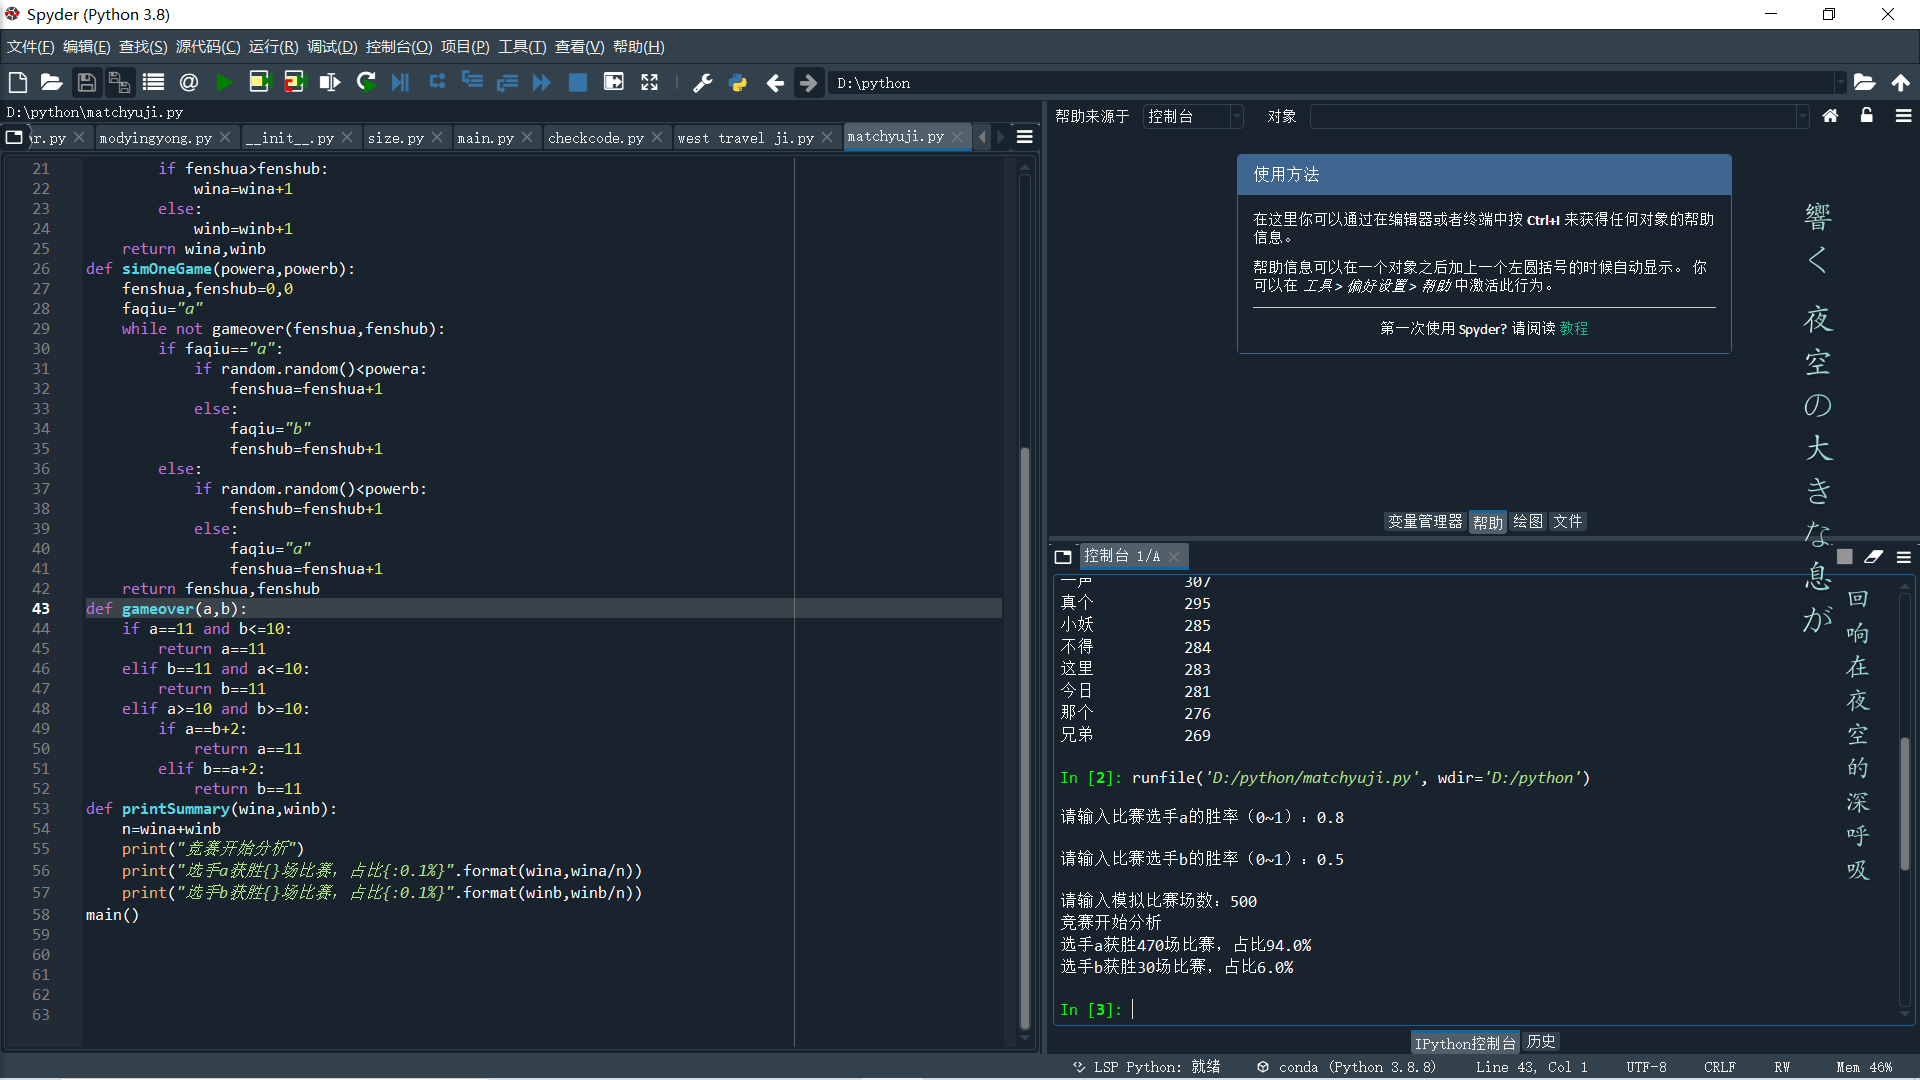
Task: Toggle the blue stop-debugging square button
Action: pyautogui.click(x=578, y=83)
